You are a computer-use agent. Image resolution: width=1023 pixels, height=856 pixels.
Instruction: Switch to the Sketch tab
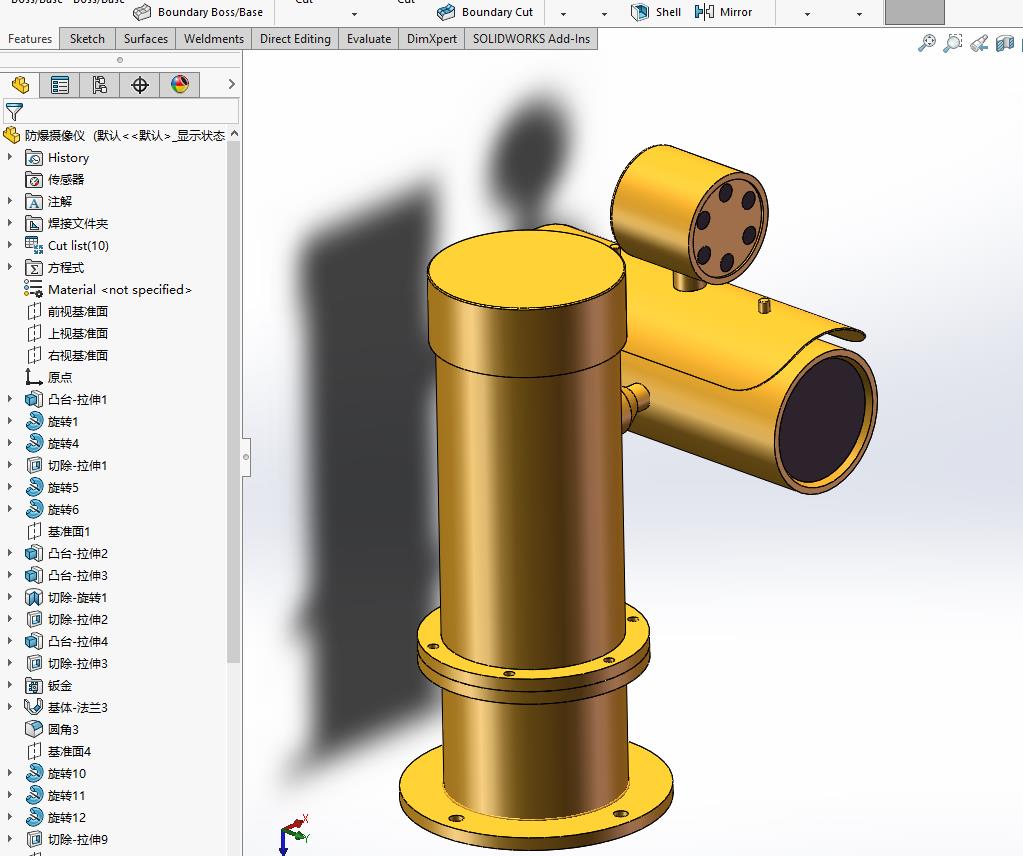tap(87, 39)
